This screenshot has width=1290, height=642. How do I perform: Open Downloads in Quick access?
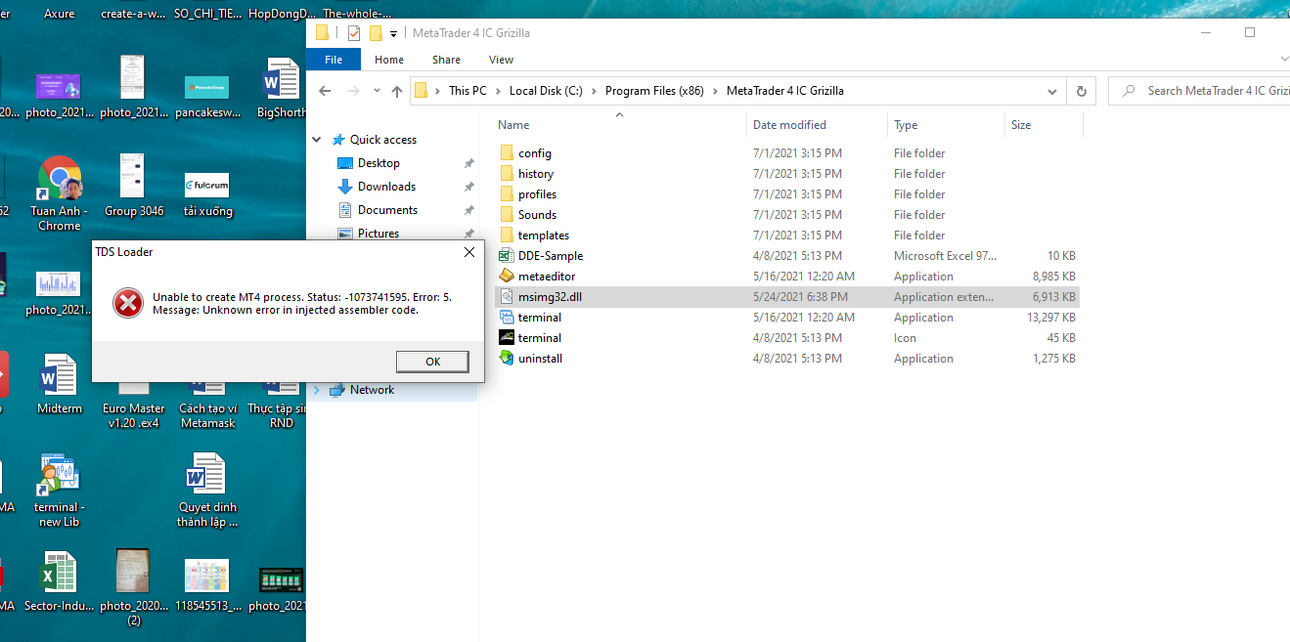click(x=386, y=186)
